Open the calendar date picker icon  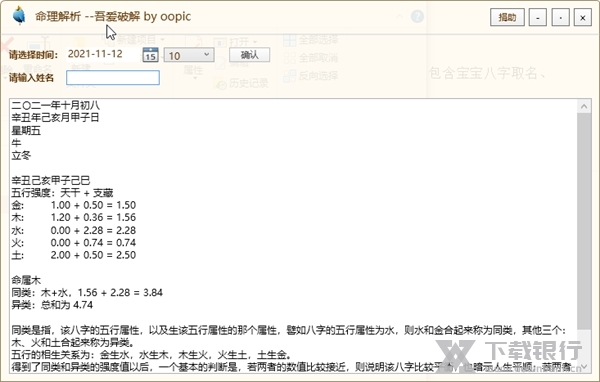(x=150, y=55)
